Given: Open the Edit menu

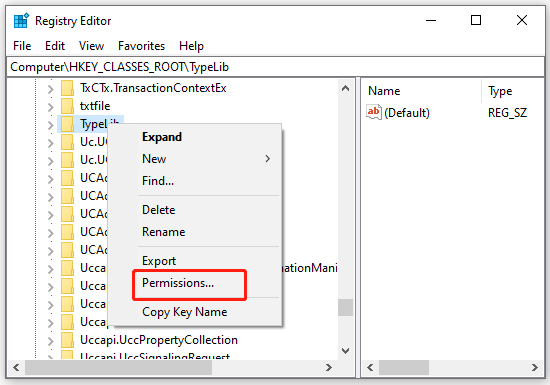Looking at the screenshot, I should pos(55,46).
